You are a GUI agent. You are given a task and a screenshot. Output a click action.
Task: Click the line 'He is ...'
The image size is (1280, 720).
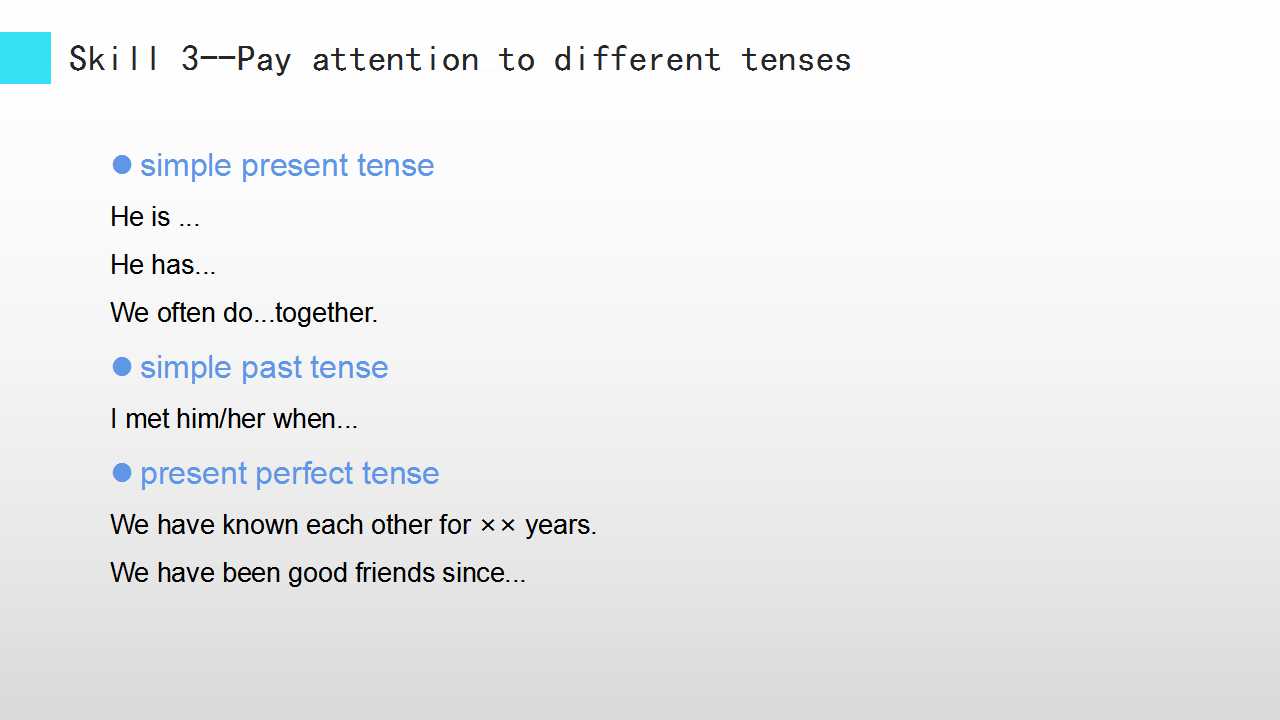click(155, 216)
